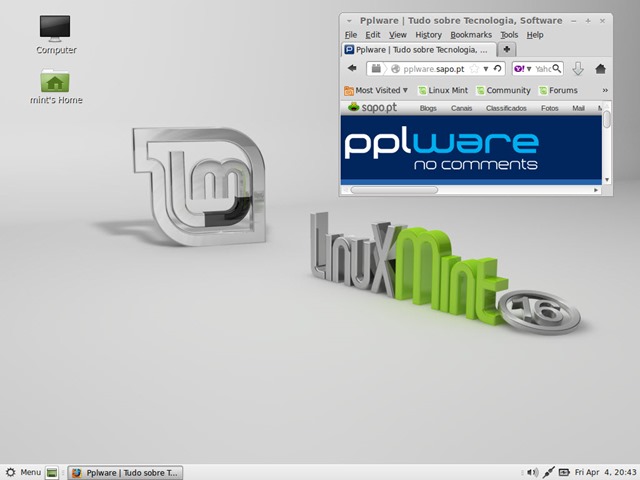The width and height of the screenshot is (640, 480).
Task: Click the horizontal scrollbar right arrow
Action: [596, 190]
